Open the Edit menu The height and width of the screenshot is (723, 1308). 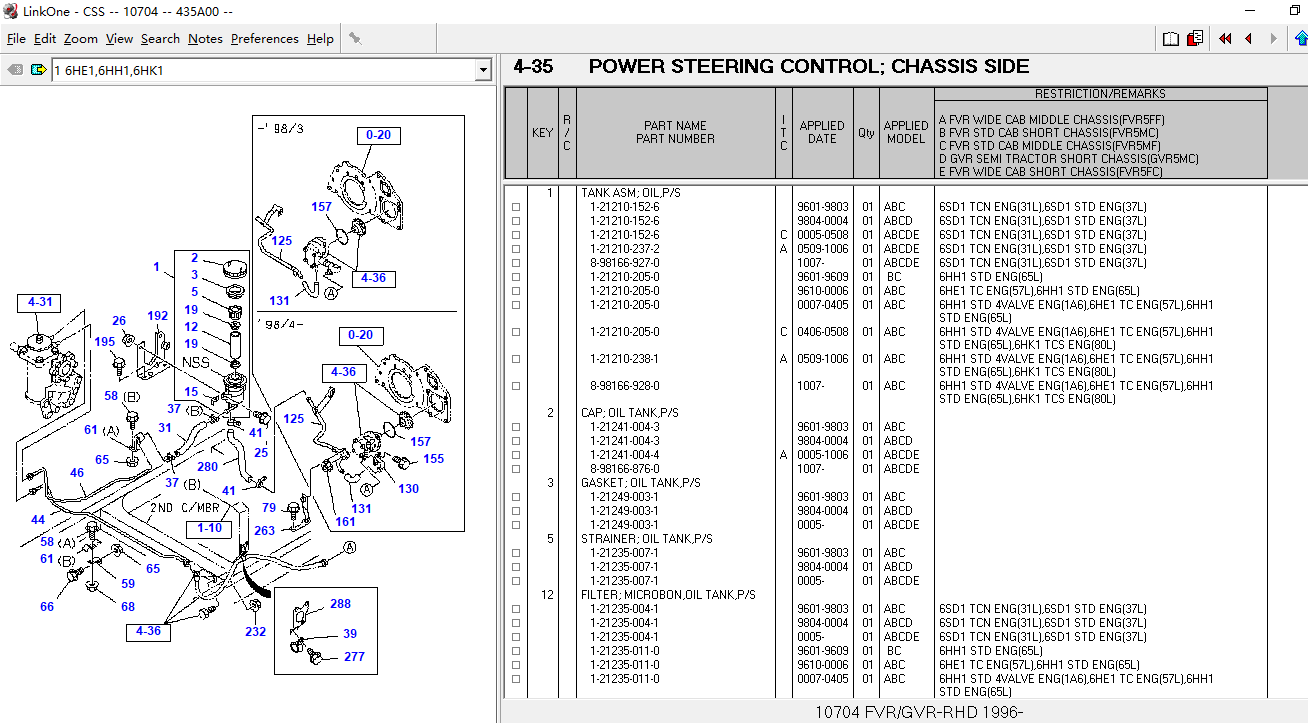pyautogui.click(x=45, y=39)
